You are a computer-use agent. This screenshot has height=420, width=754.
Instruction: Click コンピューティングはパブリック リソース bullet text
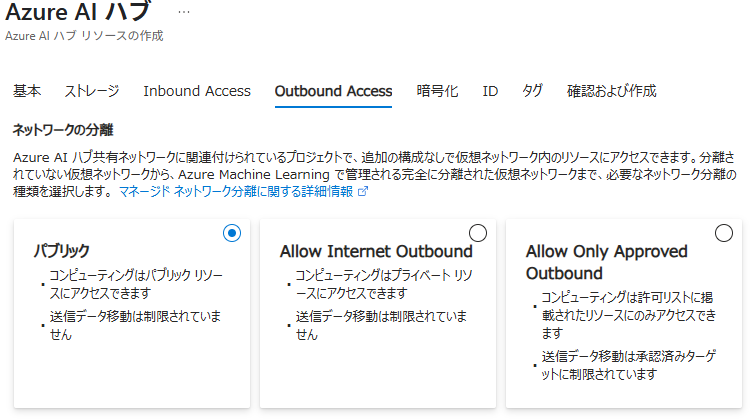[x=136, y=284]
